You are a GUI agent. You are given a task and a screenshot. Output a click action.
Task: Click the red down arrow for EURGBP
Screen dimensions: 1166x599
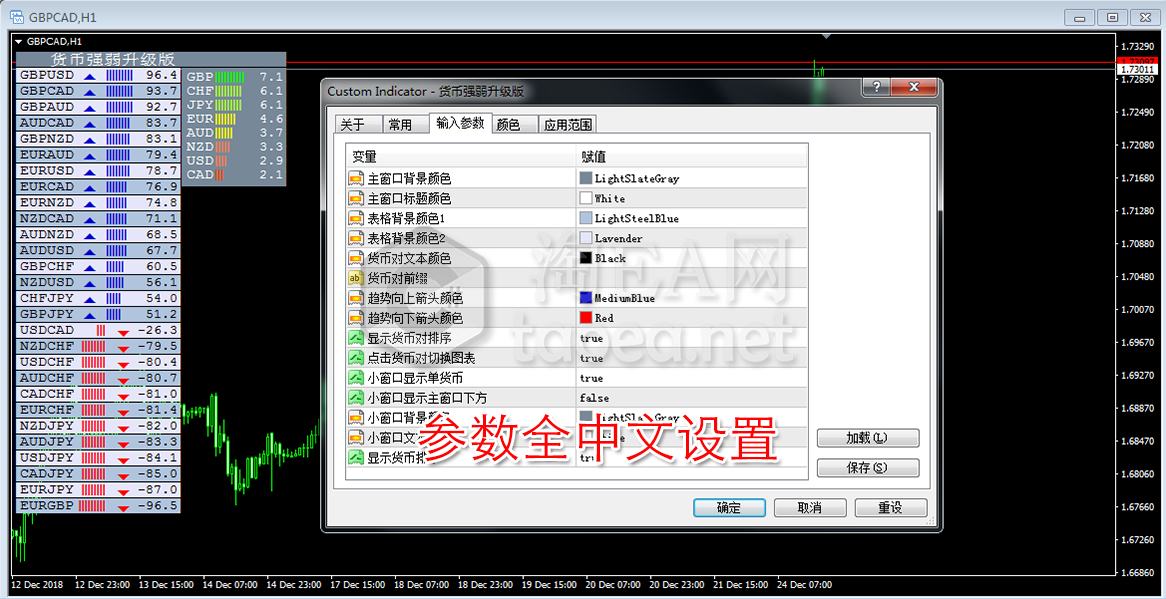(x=123, y=507)
